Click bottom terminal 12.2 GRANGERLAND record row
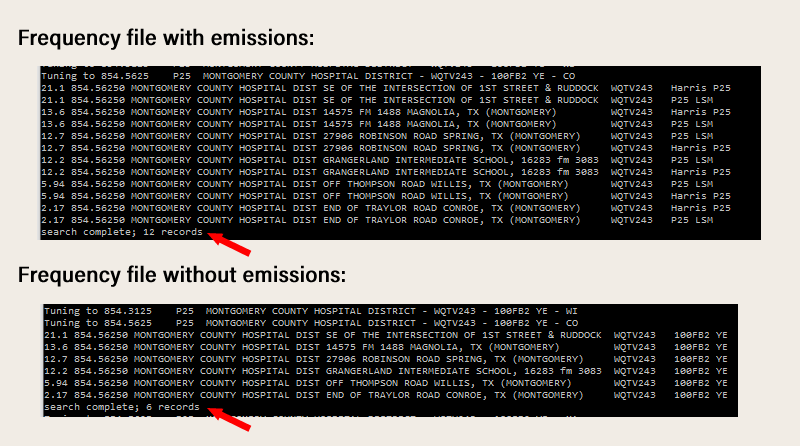 pos(386,371)
